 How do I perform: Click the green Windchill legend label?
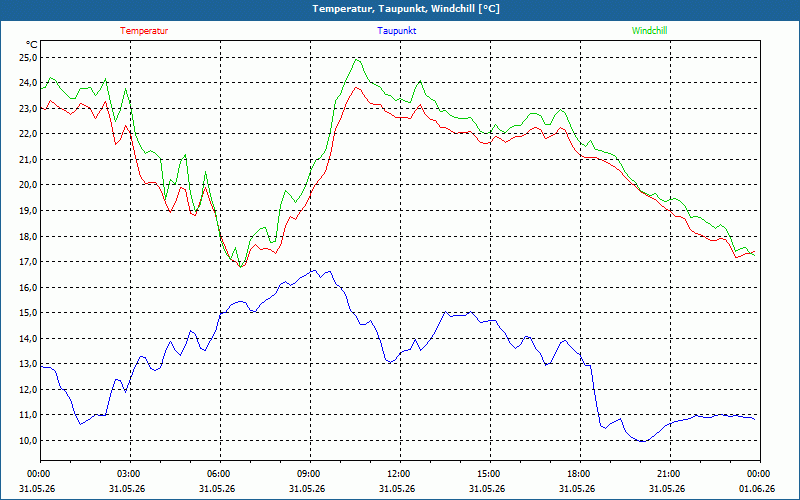(649, 31)
